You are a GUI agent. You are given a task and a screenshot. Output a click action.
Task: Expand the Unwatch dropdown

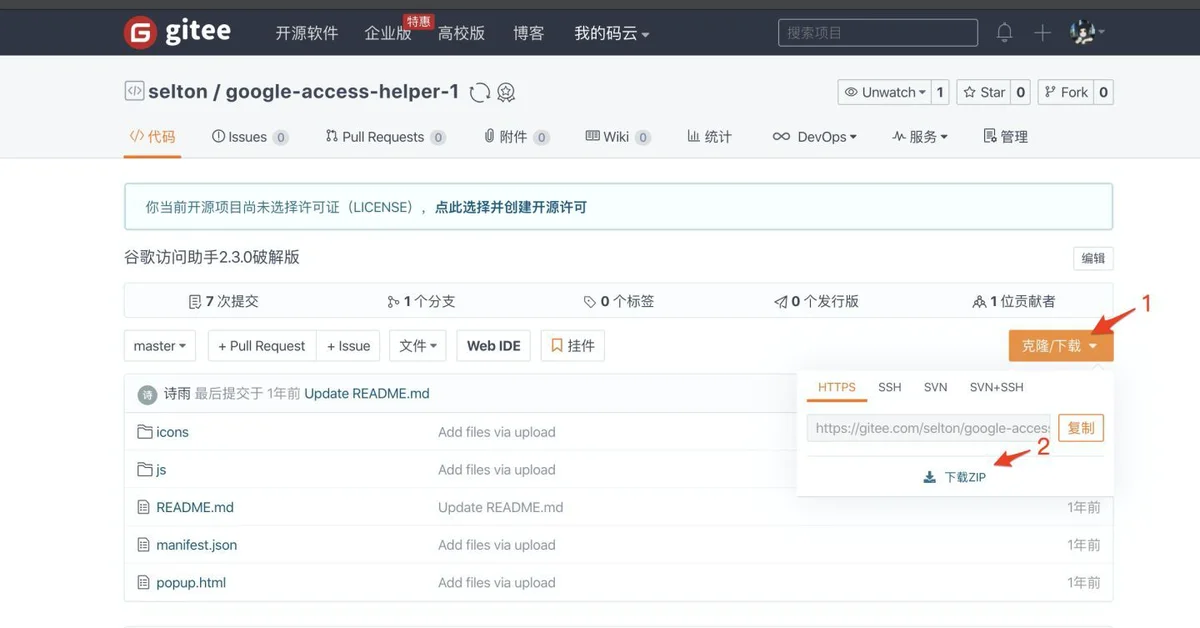point(884,92)
